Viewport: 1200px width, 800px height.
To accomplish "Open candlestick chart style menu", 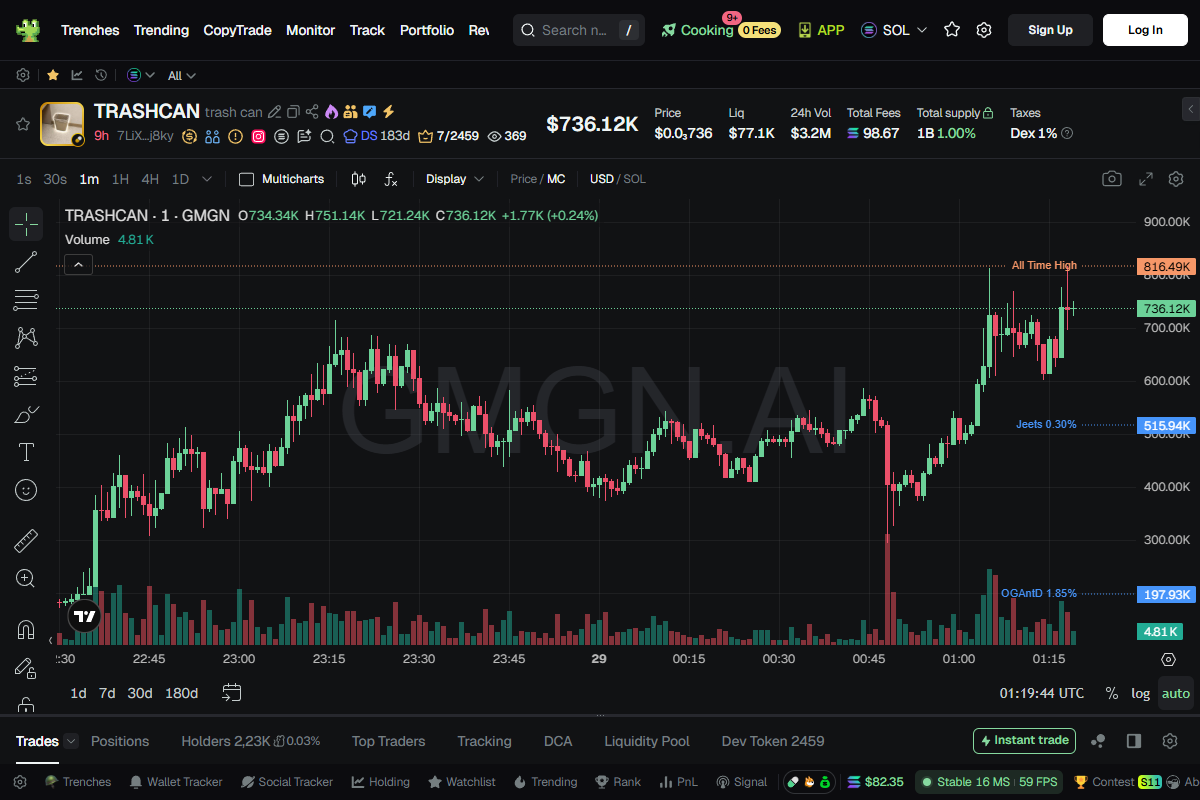I will 359,179.
